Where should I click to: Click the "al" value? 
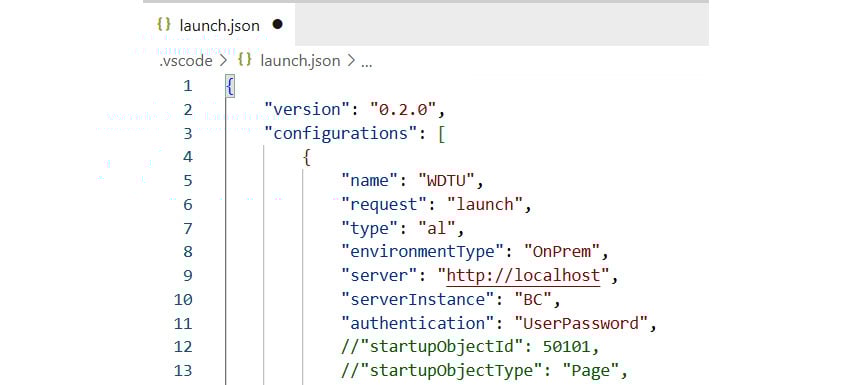pos(438,228)
